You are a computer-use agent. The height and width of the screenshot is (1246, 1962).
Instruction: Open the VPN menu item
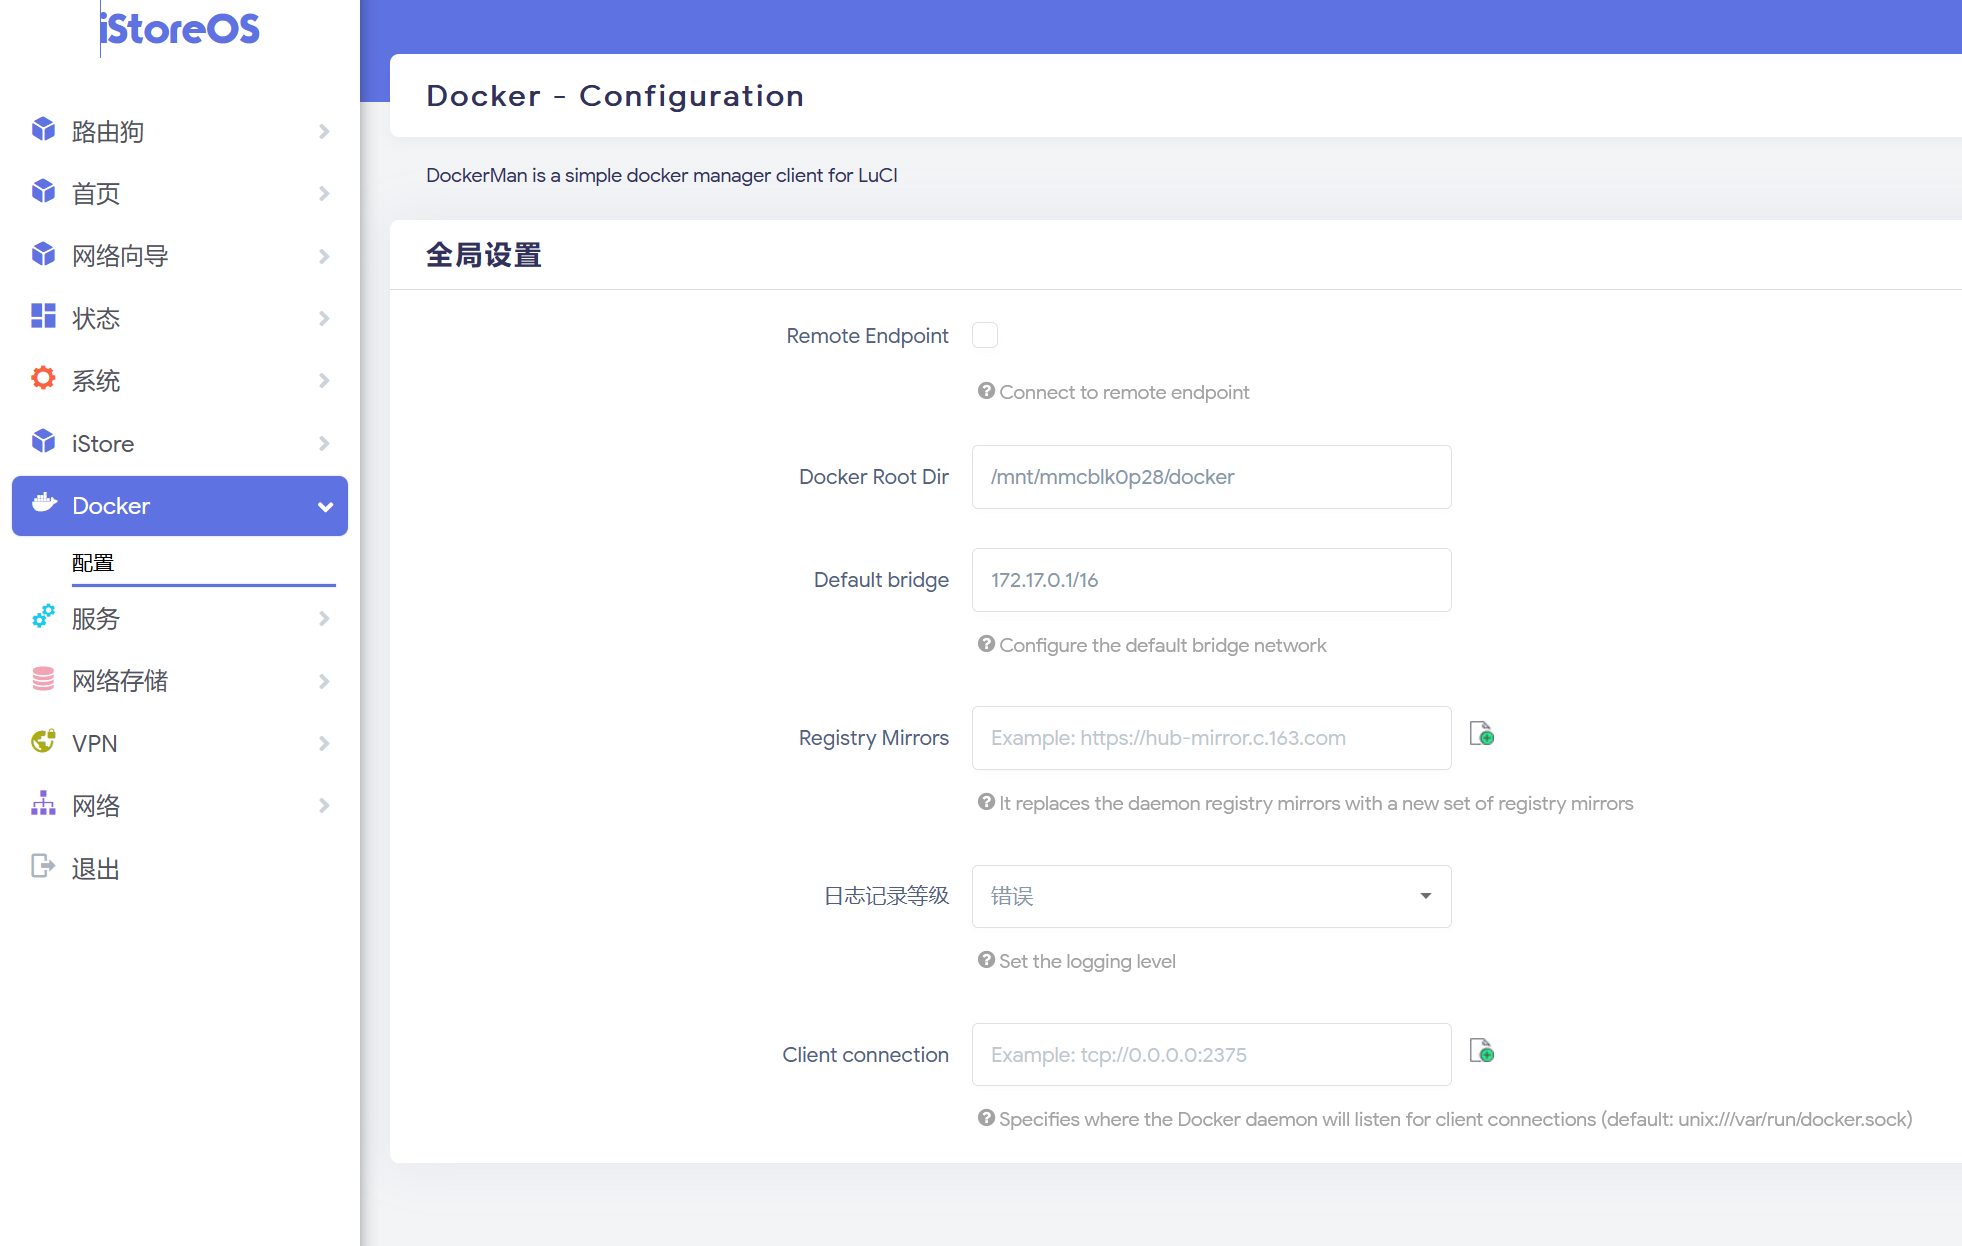tap(180, 743)
